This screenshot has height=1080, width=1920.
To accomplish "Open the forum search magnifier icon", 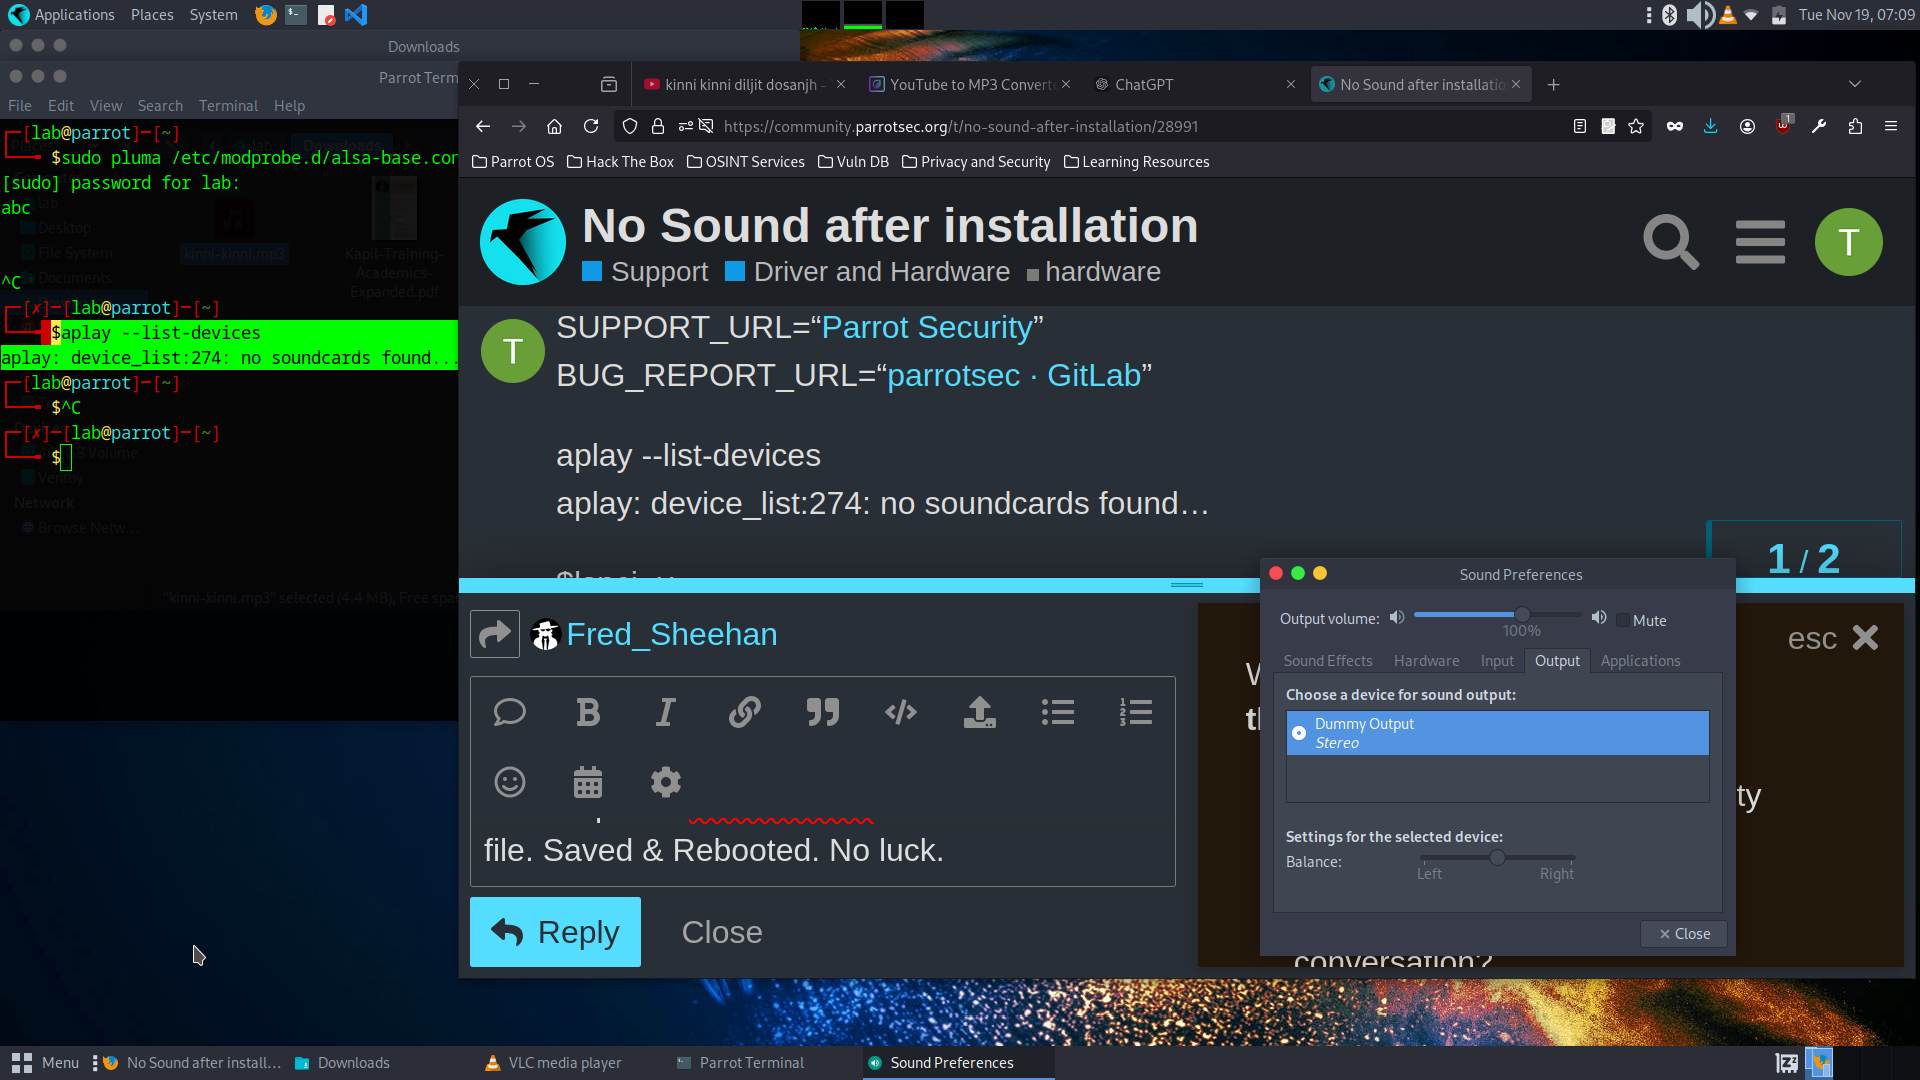I will (1671, 242).
